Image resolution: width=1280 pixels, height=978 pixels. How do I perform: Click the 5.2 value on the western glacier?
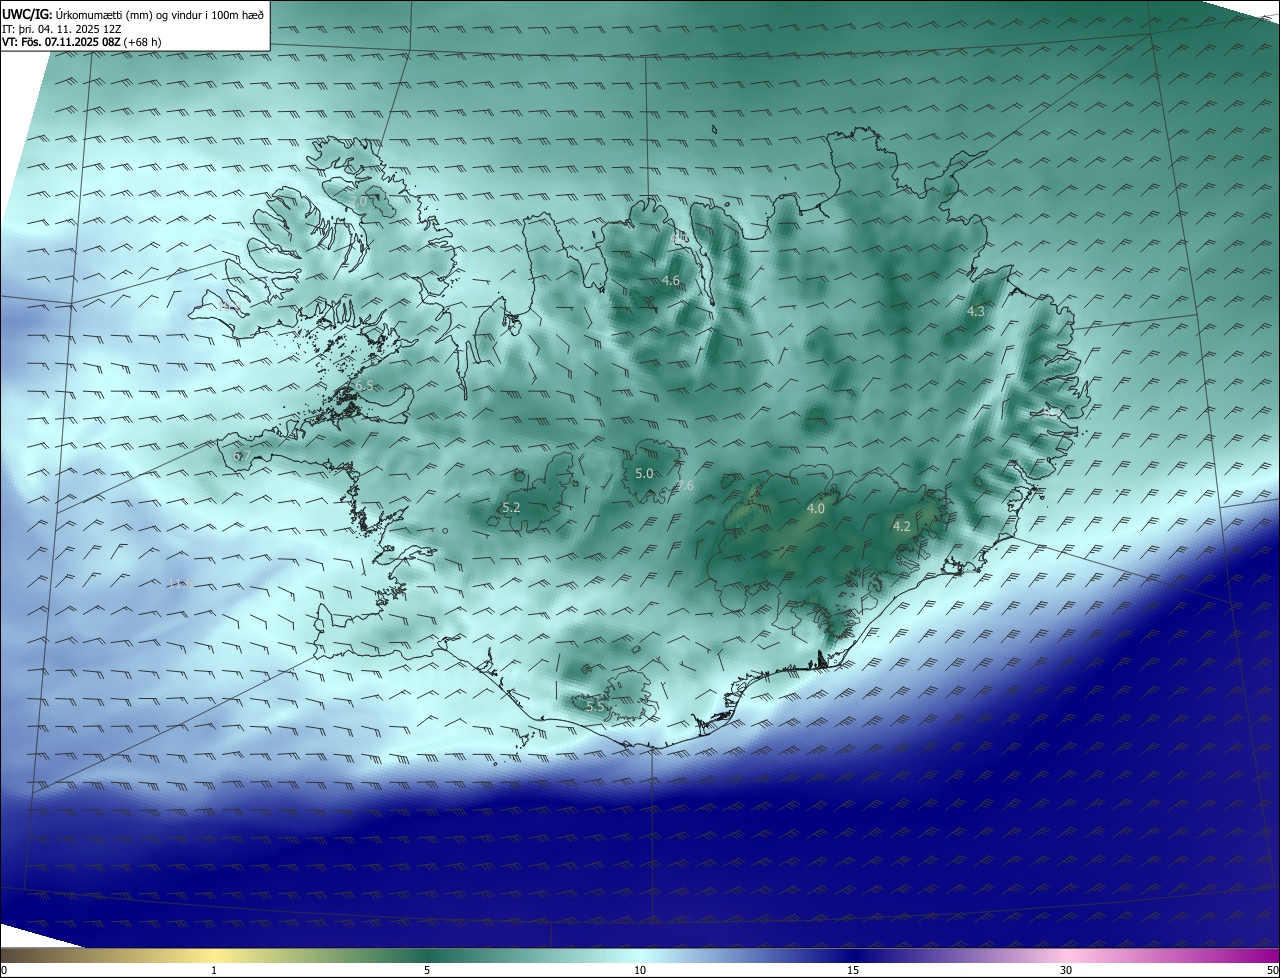(511, 508)
